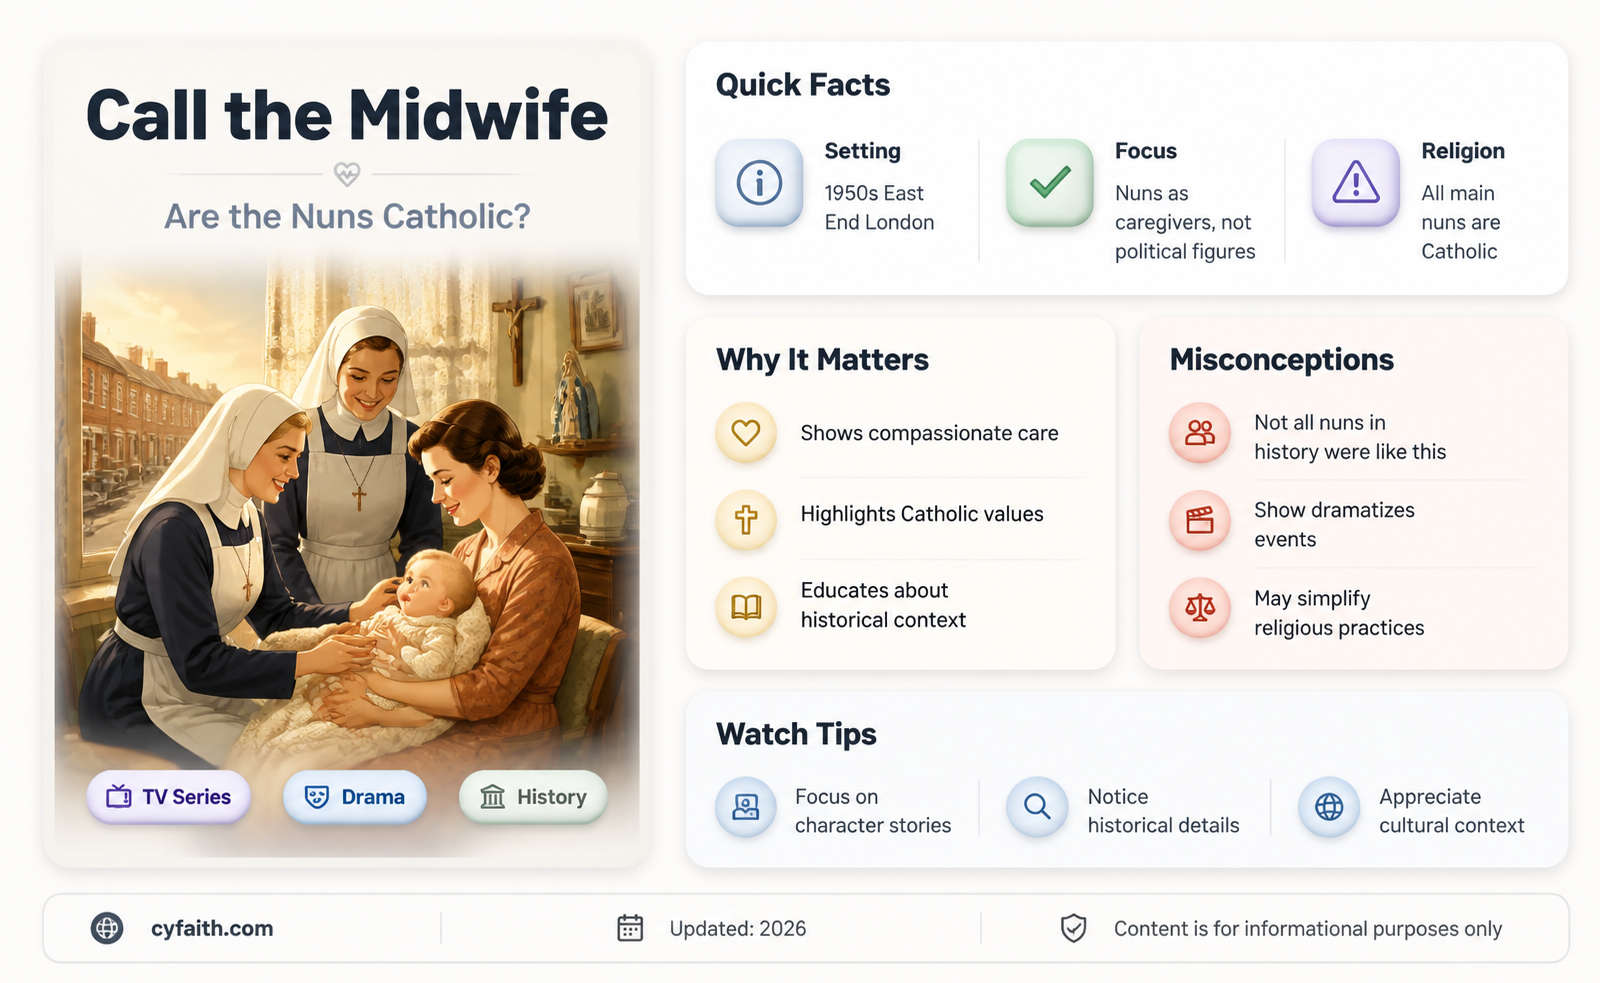This screenshot has height=983, width=1600.
Task: Select the History tag
Action: pyautogui.click(x=533, y=797)
